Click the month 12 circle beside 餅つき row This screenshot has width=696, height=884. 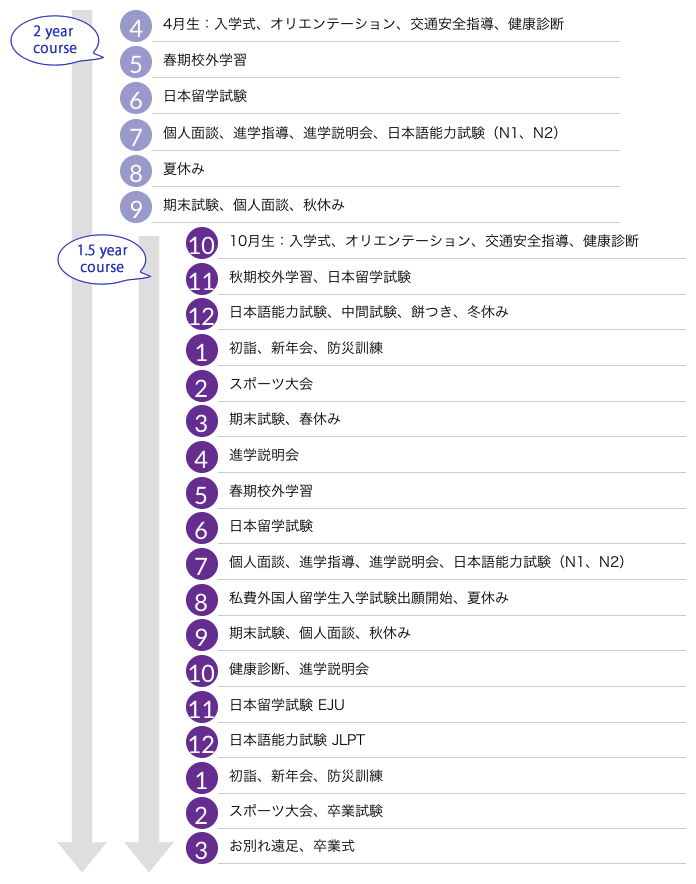(x=202, y=315)
